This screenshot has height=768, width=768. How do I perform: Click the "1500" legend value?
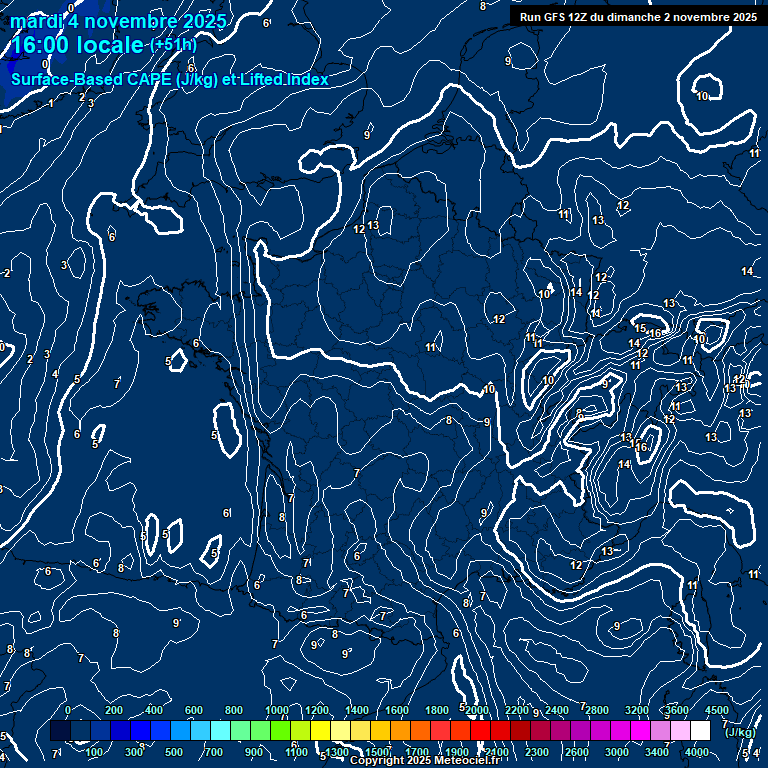pyautogui.click(x=377, y=752)
